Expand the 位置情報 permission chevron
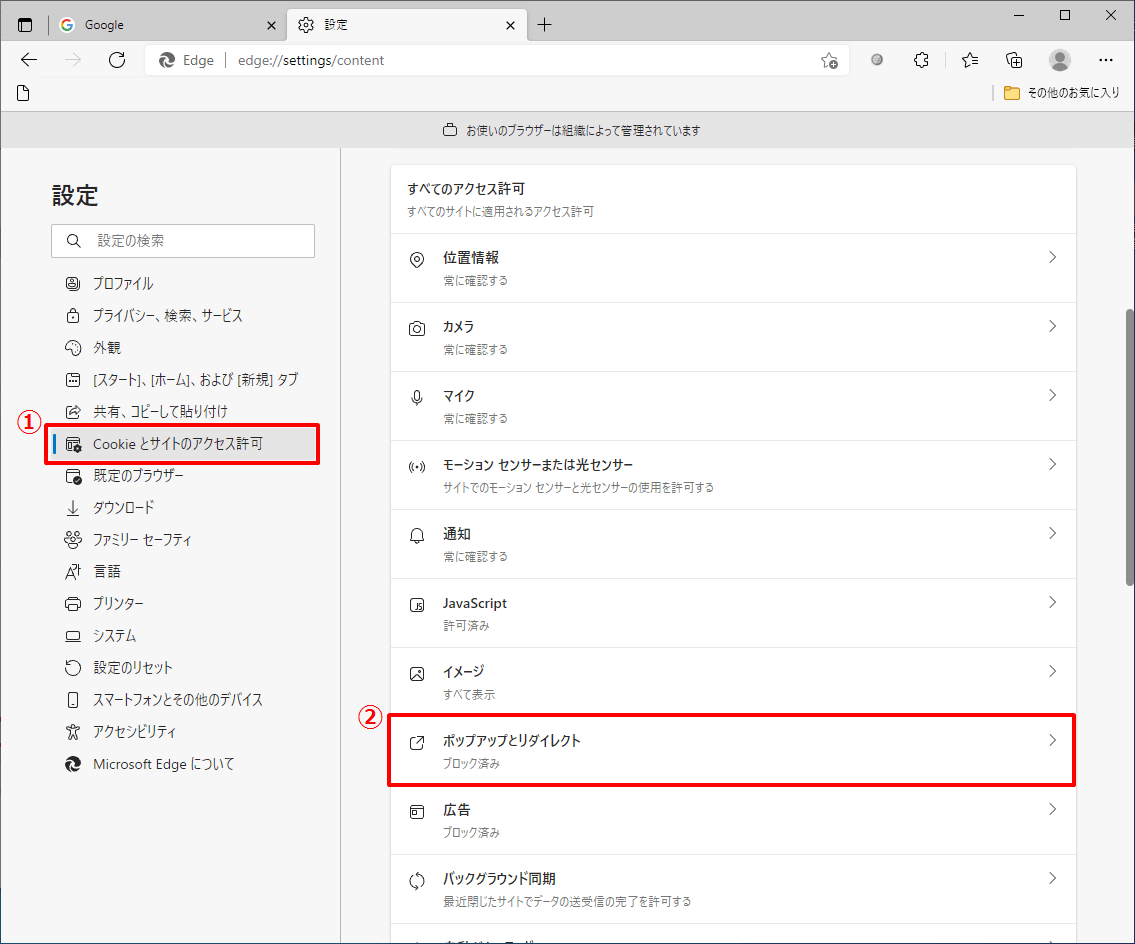This screenshot has height=944, width=1135. point(1052,258)
